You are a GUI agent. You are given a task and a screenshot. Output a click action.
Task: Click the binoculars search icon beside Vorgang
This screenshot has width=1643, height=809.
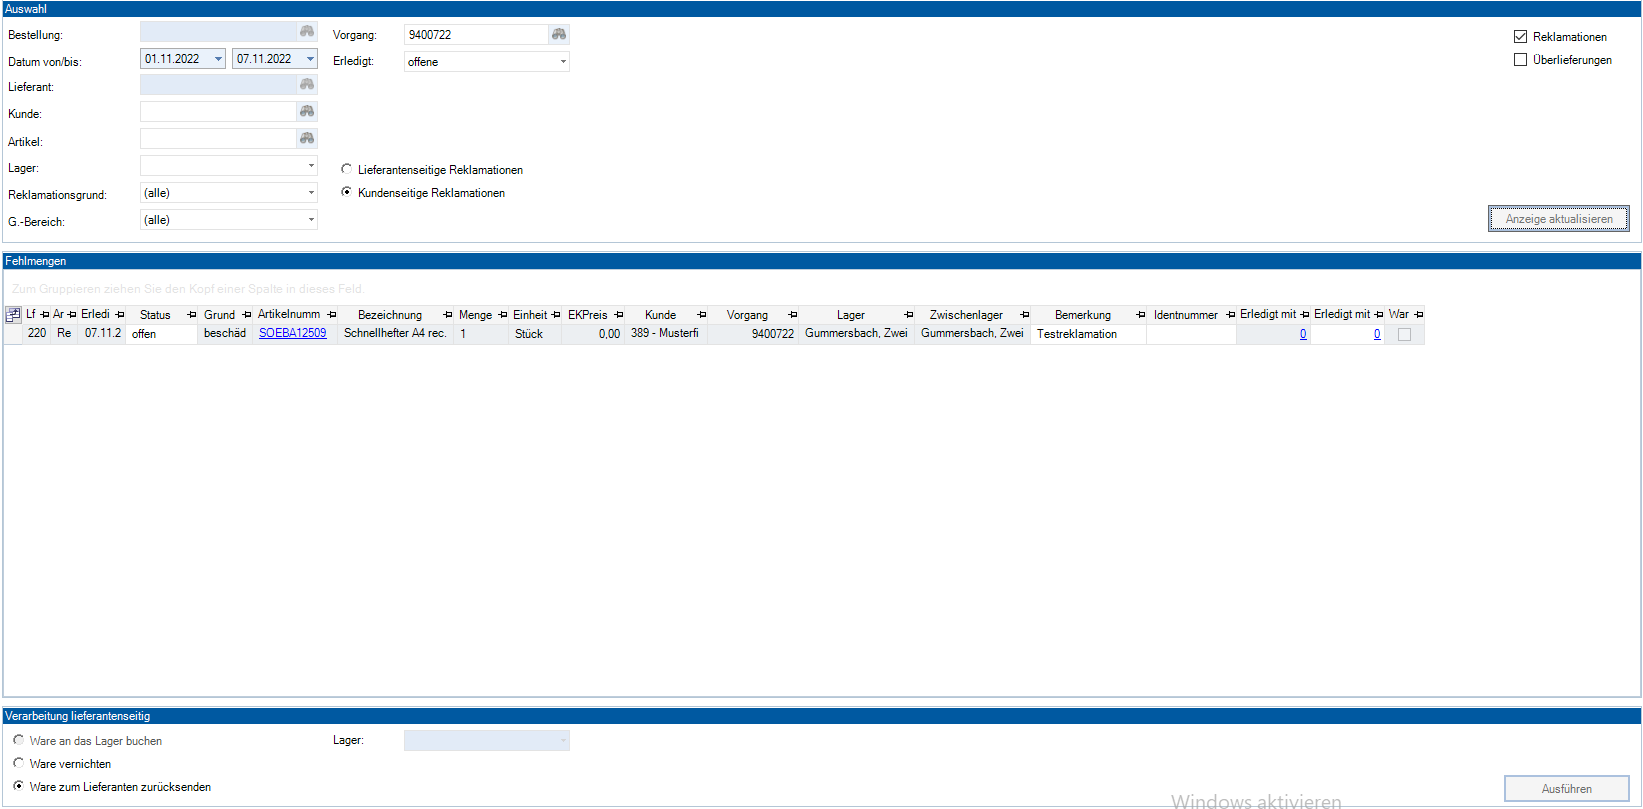(559, 35)
